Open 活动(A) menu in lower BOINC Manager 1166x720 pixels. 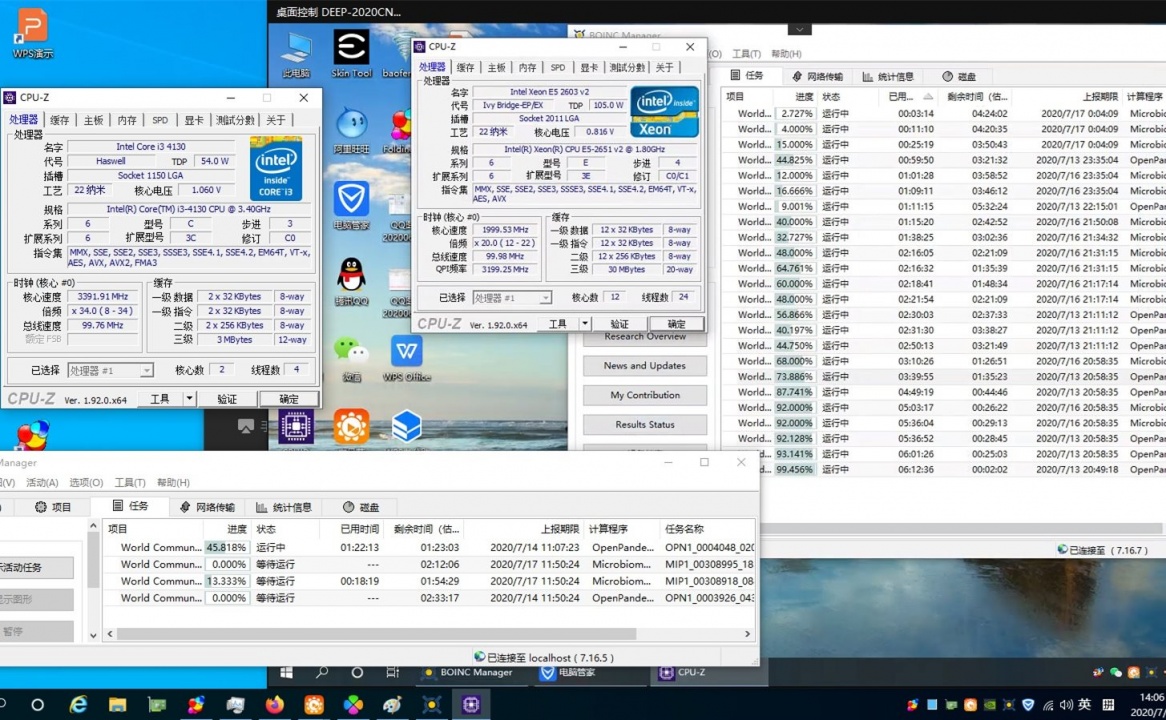tap(42, 483)
